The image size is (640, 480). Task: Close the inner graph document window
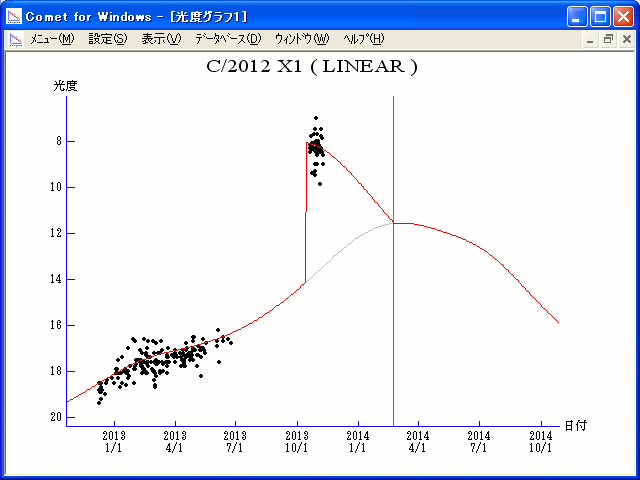click(627, 40)
